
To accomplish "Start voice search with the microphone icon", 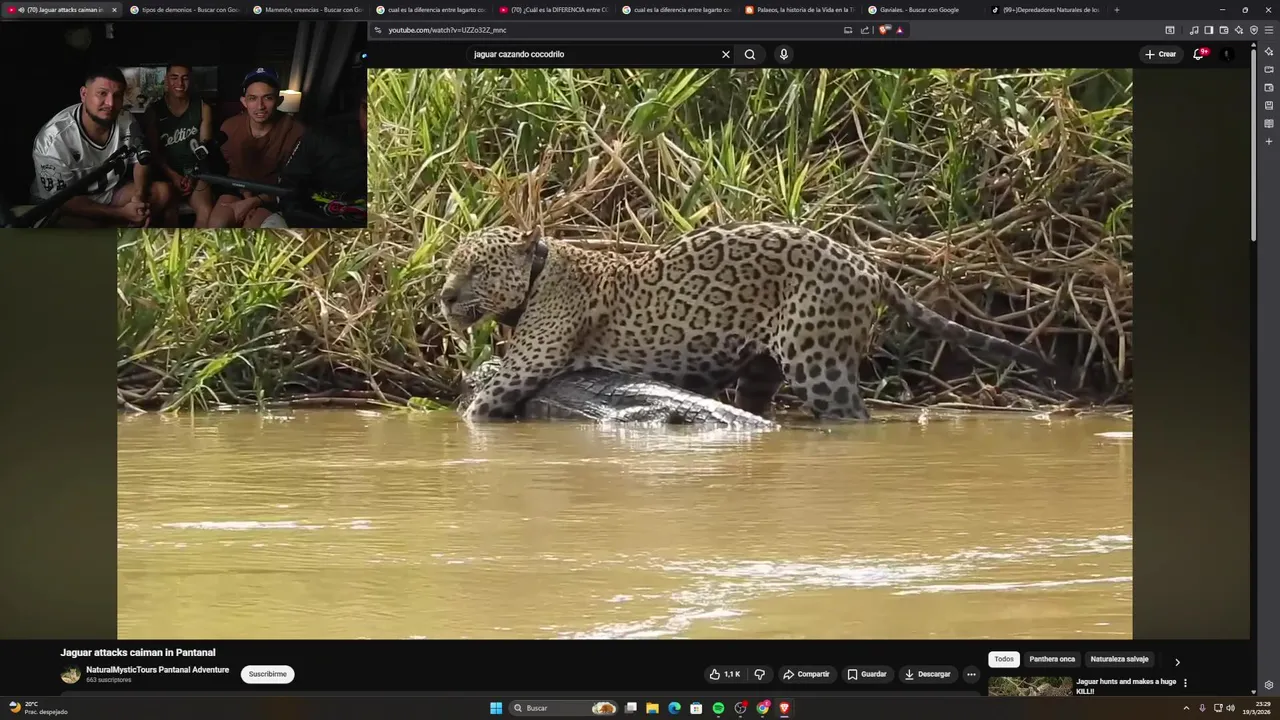I will pyautogui.click(x=784, y=54).
